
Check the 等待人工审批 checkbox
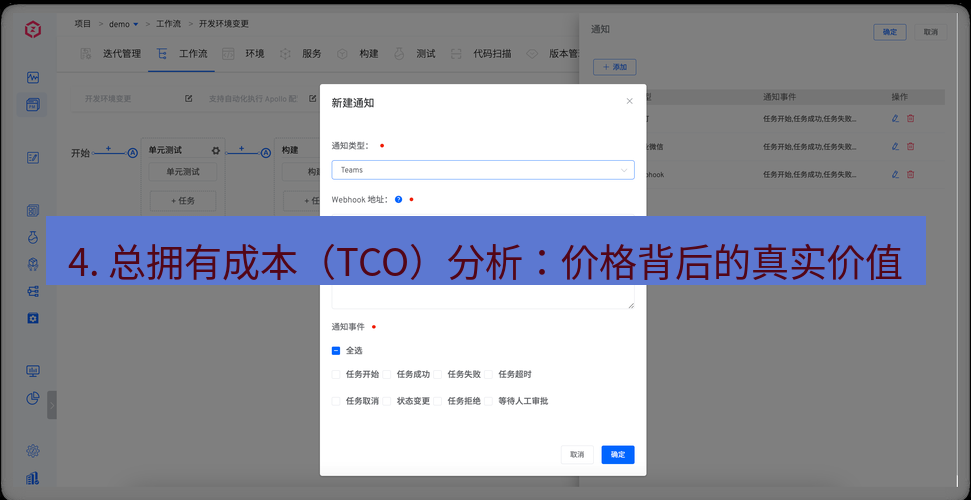tap(488, 401)
